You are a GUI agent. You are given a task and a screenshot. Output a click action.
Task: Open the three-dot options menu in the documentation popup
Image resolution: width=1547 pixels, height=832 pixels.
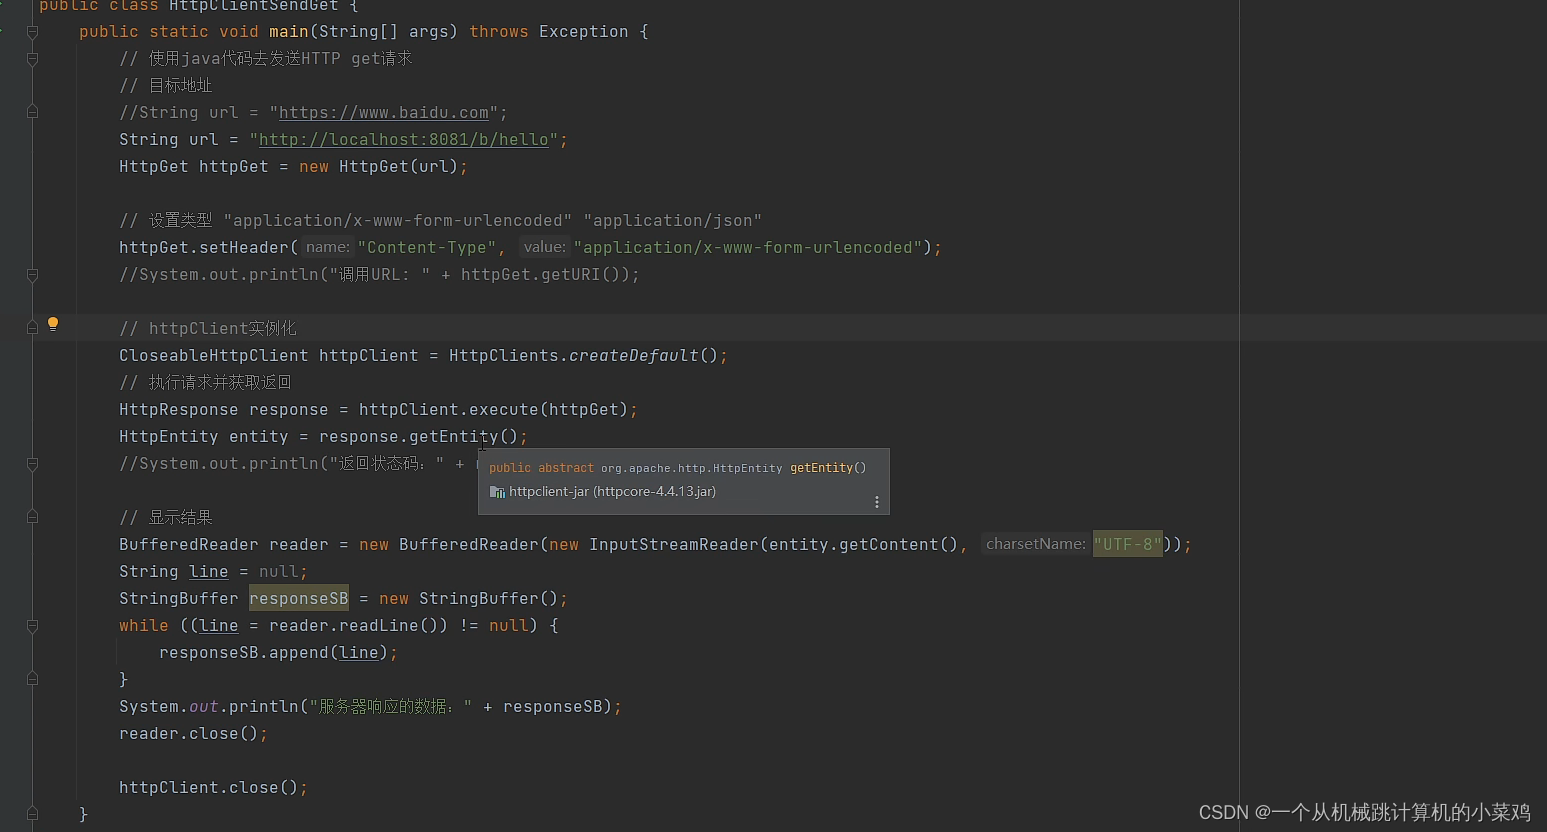(877, 502)
